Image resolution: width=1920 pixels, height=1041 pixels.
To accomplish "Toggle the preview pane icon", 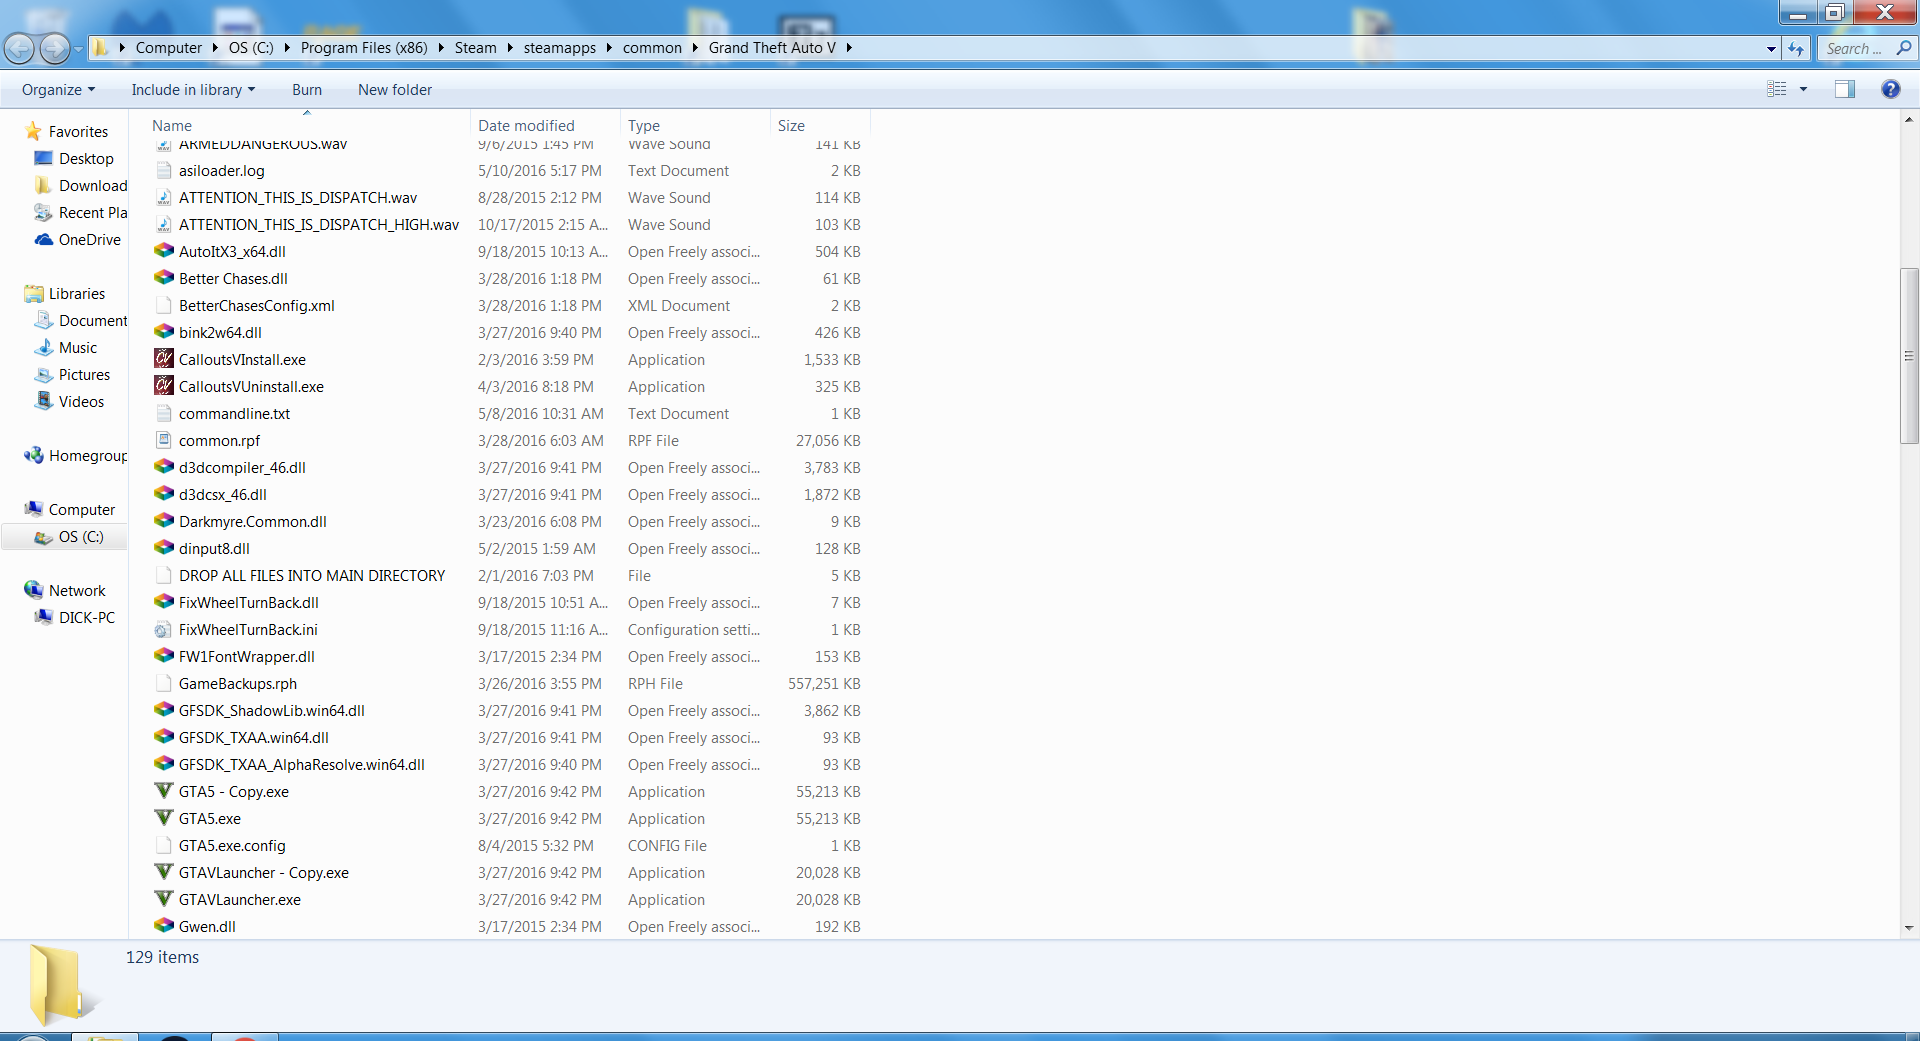I will click(x=1844, y=89).
